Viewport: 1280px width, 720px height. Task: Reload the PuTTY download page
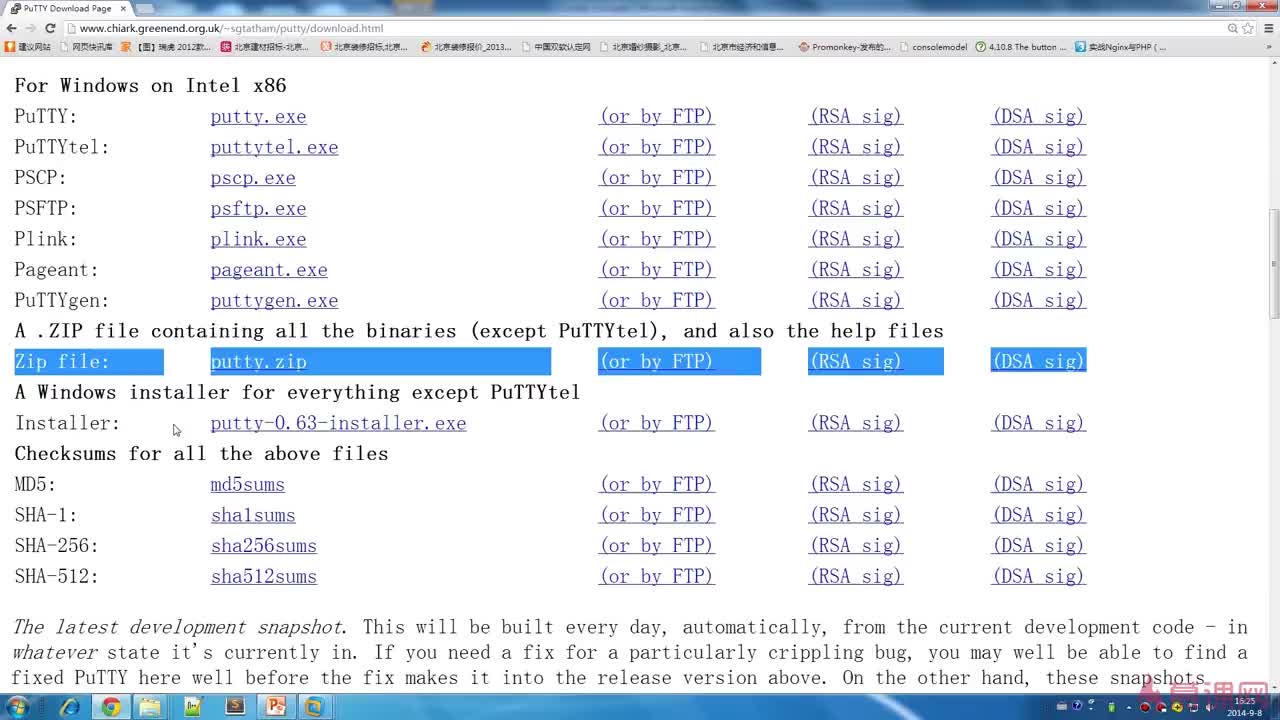pos(50,28)
